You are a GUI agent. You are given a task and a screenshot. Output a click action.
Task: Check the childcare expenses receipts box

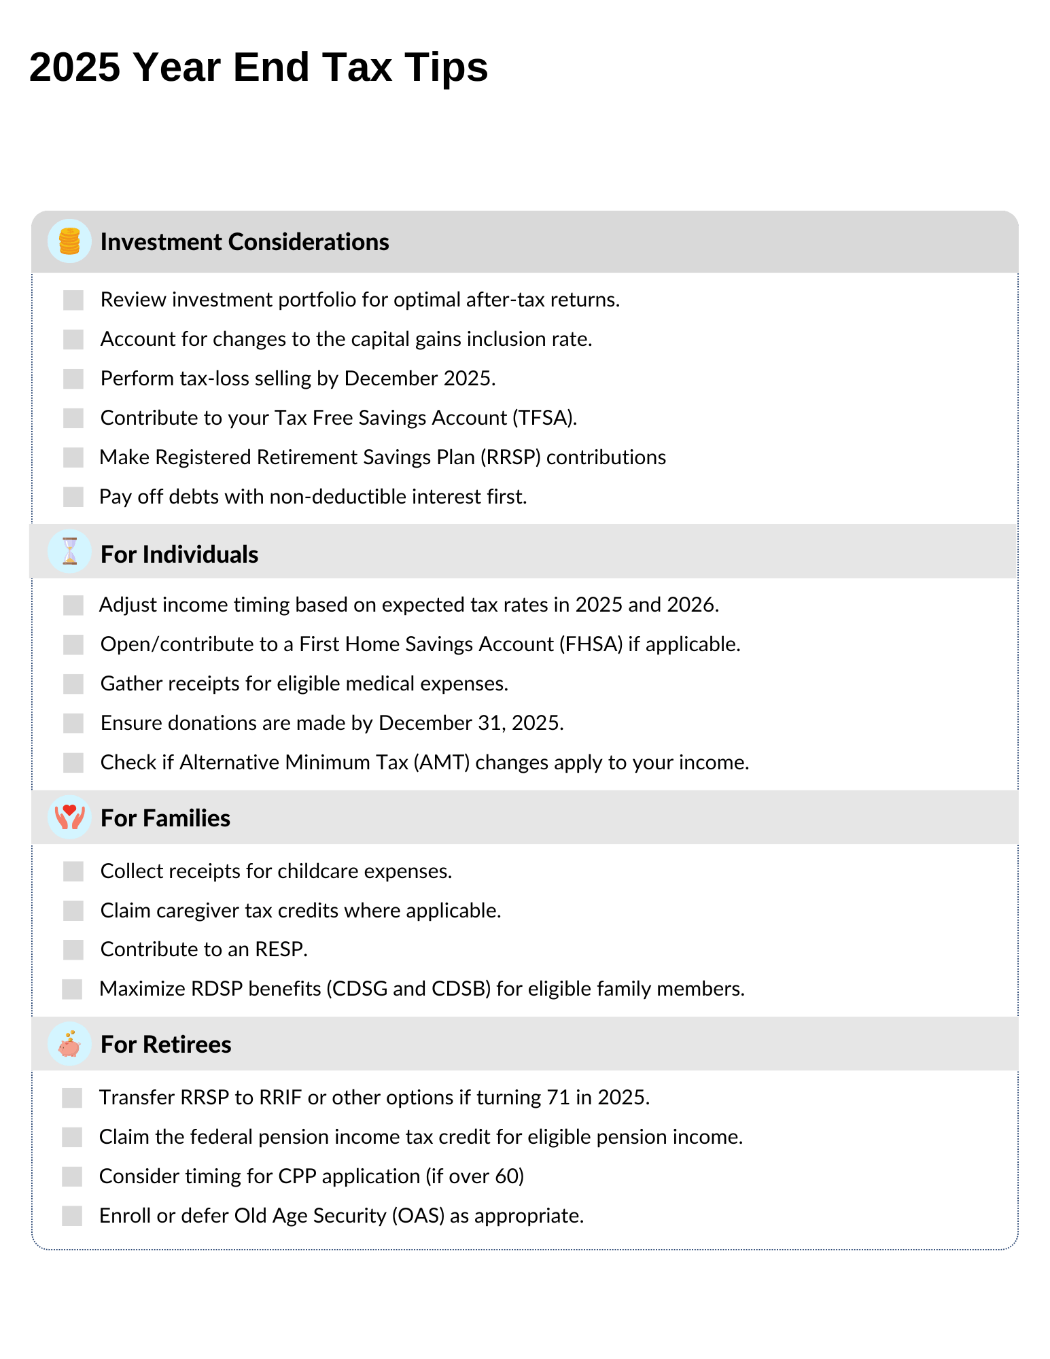73,871
